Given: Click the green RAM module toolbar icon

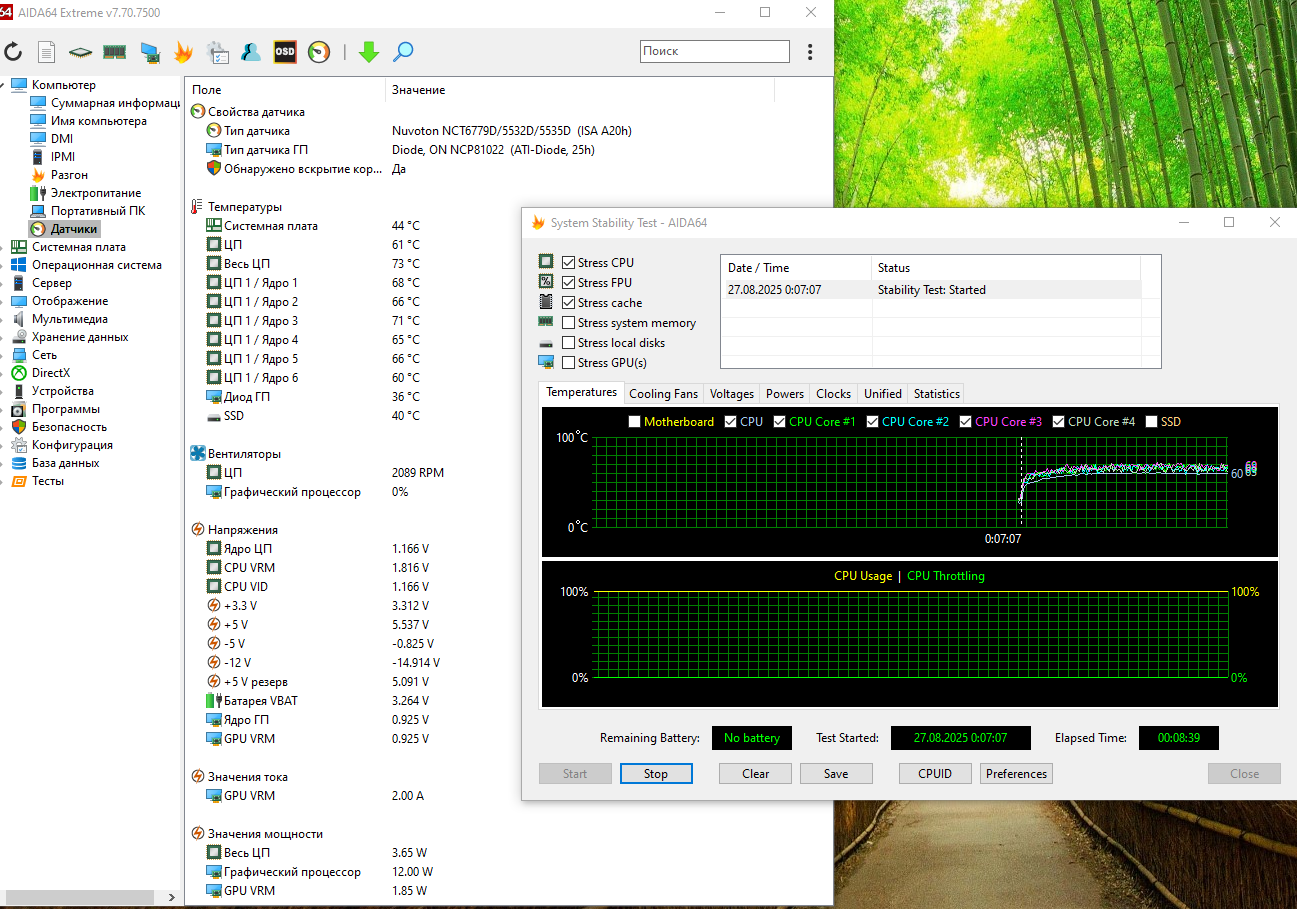Looking at the screenshot, I should (x=114, y=52).
